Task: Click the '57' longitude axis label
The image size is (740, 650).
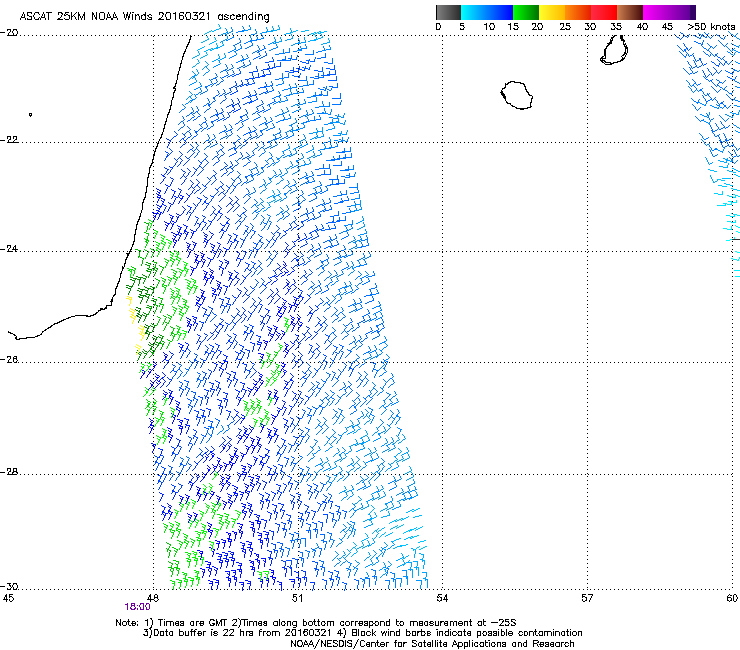Action: (x=587, y=598)
